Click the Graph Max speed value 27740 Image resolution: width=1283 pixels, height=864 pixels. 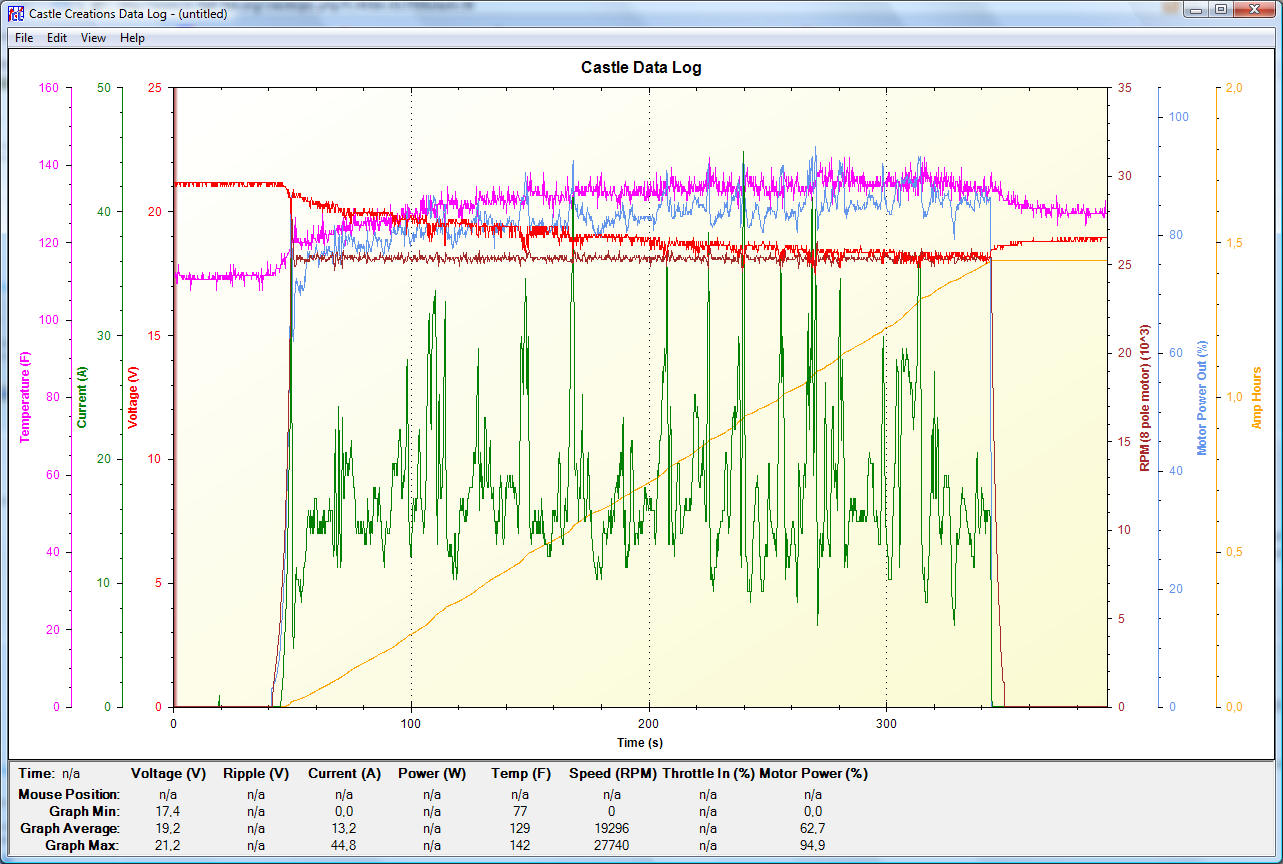point(611,845)
